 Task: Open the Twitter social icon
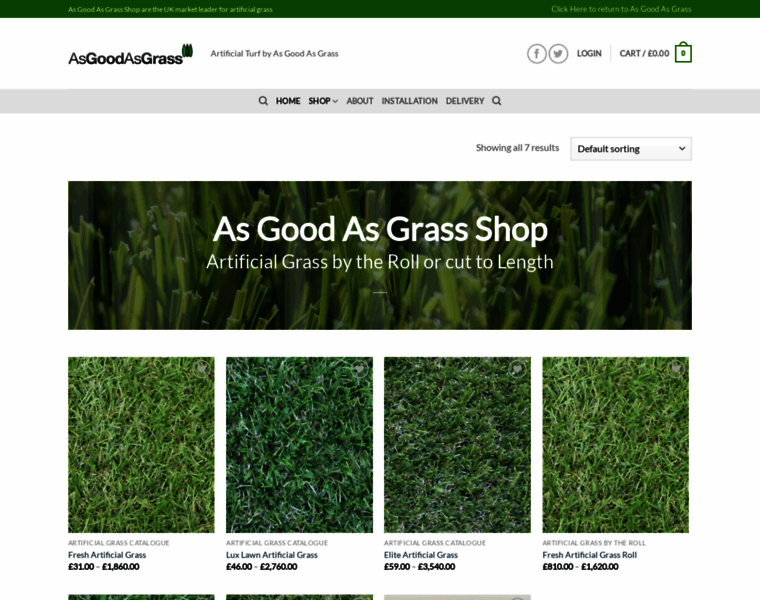pos(558,54)
